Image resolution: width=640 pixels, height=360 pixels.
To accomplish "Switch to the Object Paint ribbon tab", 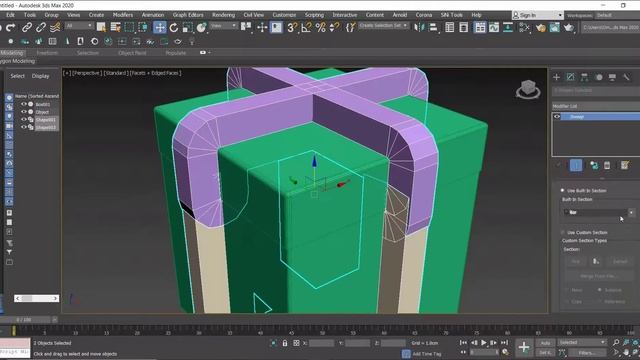I will (132, 53).
